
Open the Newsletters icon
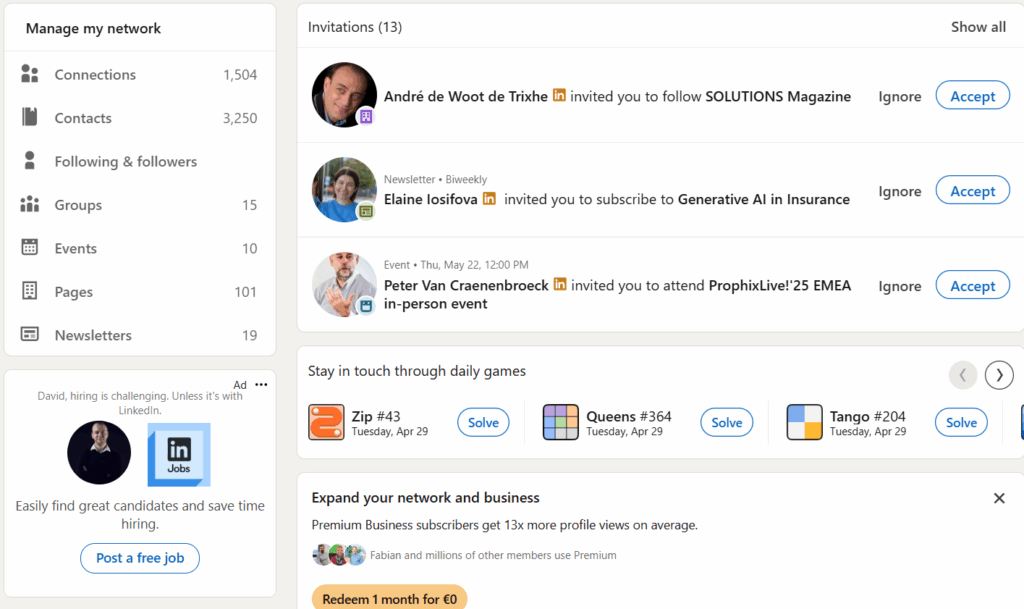tap(29, 334)
